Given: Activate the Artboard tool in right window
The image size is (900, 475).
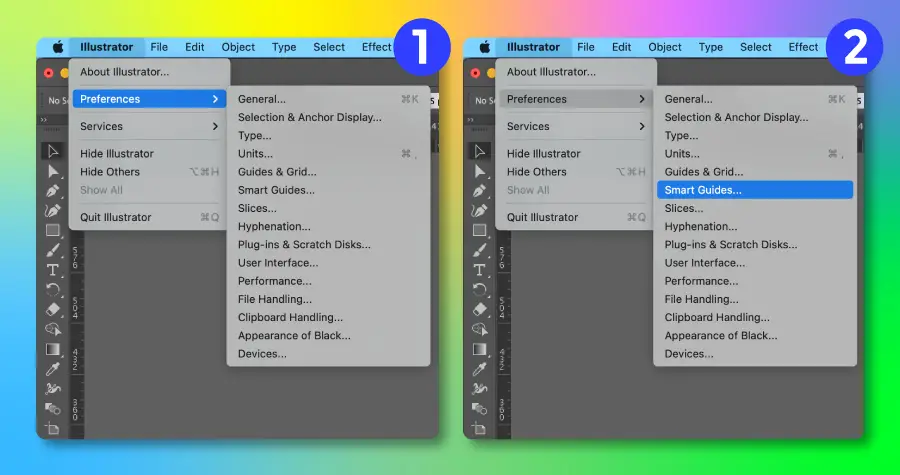Looking at the screenshot, I should click(480, 428).
